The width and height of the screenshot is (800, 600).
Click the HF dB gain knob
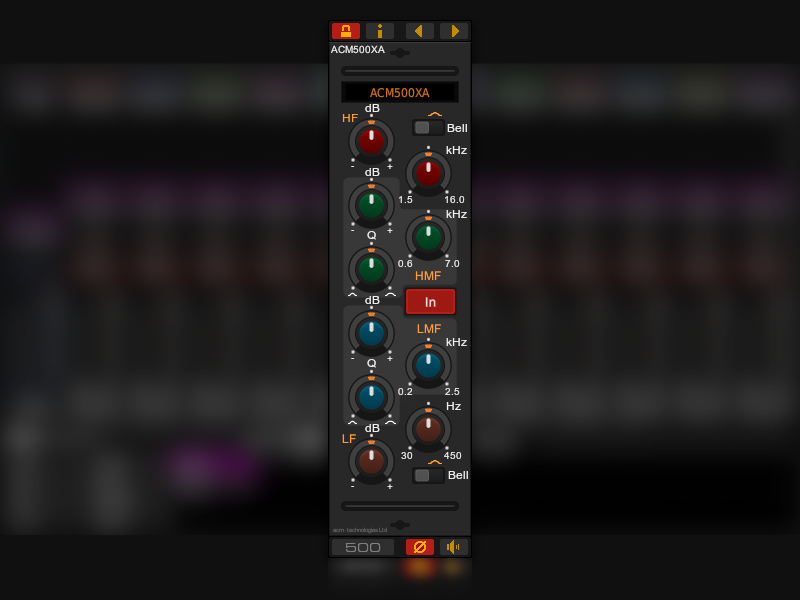pos(371,141)
